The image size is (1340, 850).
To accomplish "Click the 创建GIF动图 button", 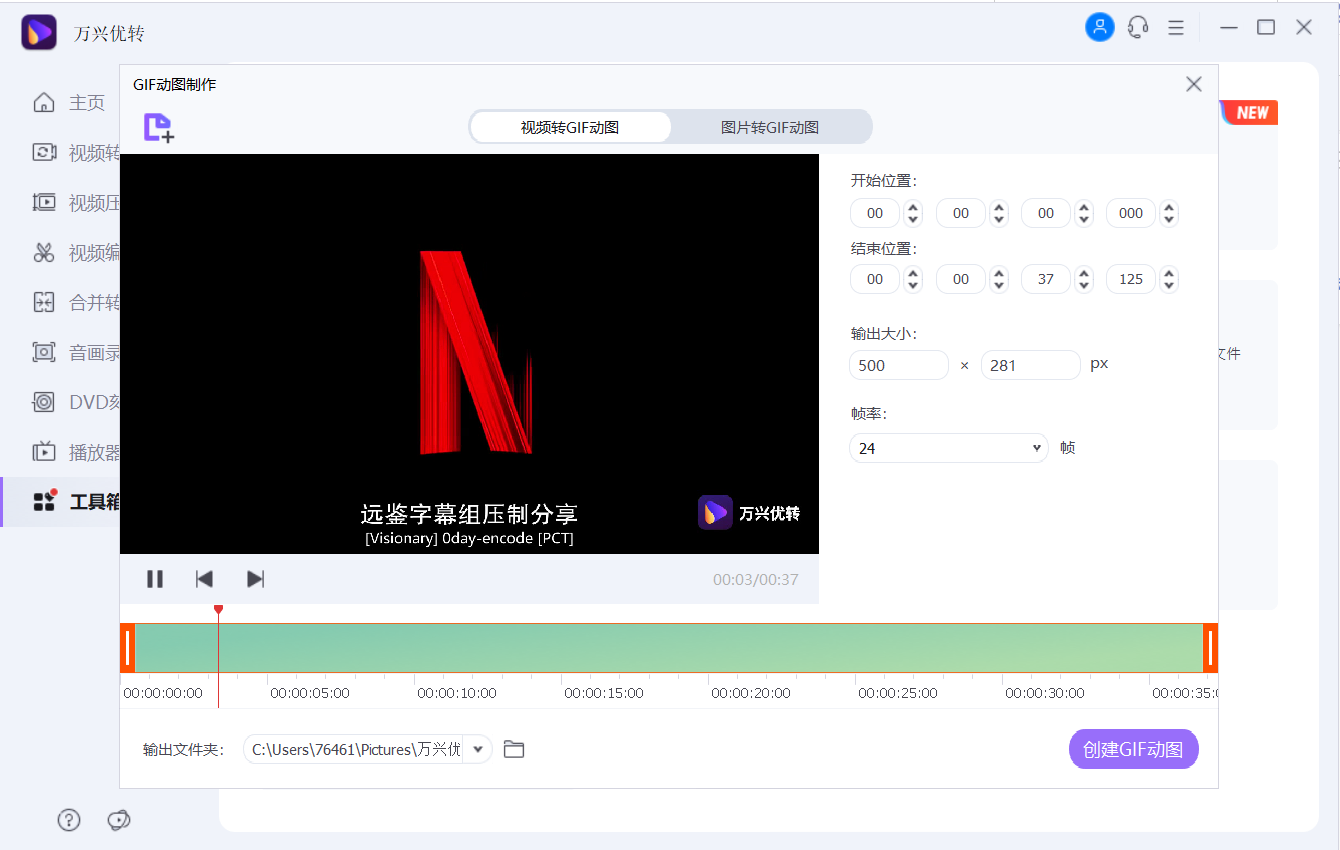I will click(x=1133, y=749).
